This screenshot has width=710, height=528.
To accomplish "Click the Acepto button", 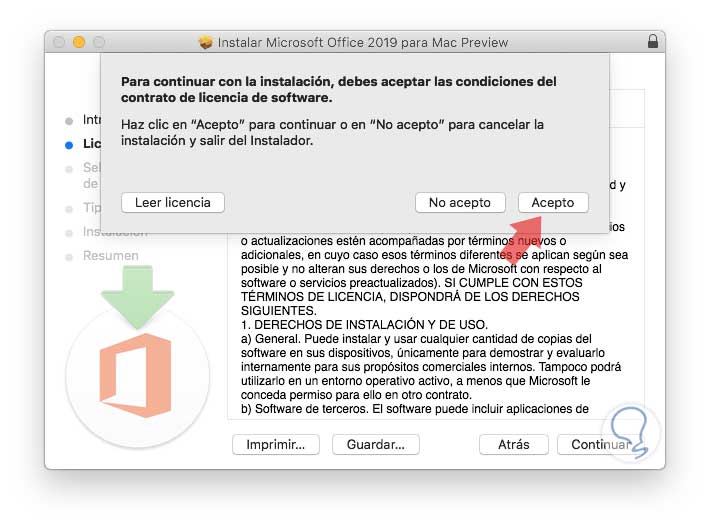I will click(553, 202).
